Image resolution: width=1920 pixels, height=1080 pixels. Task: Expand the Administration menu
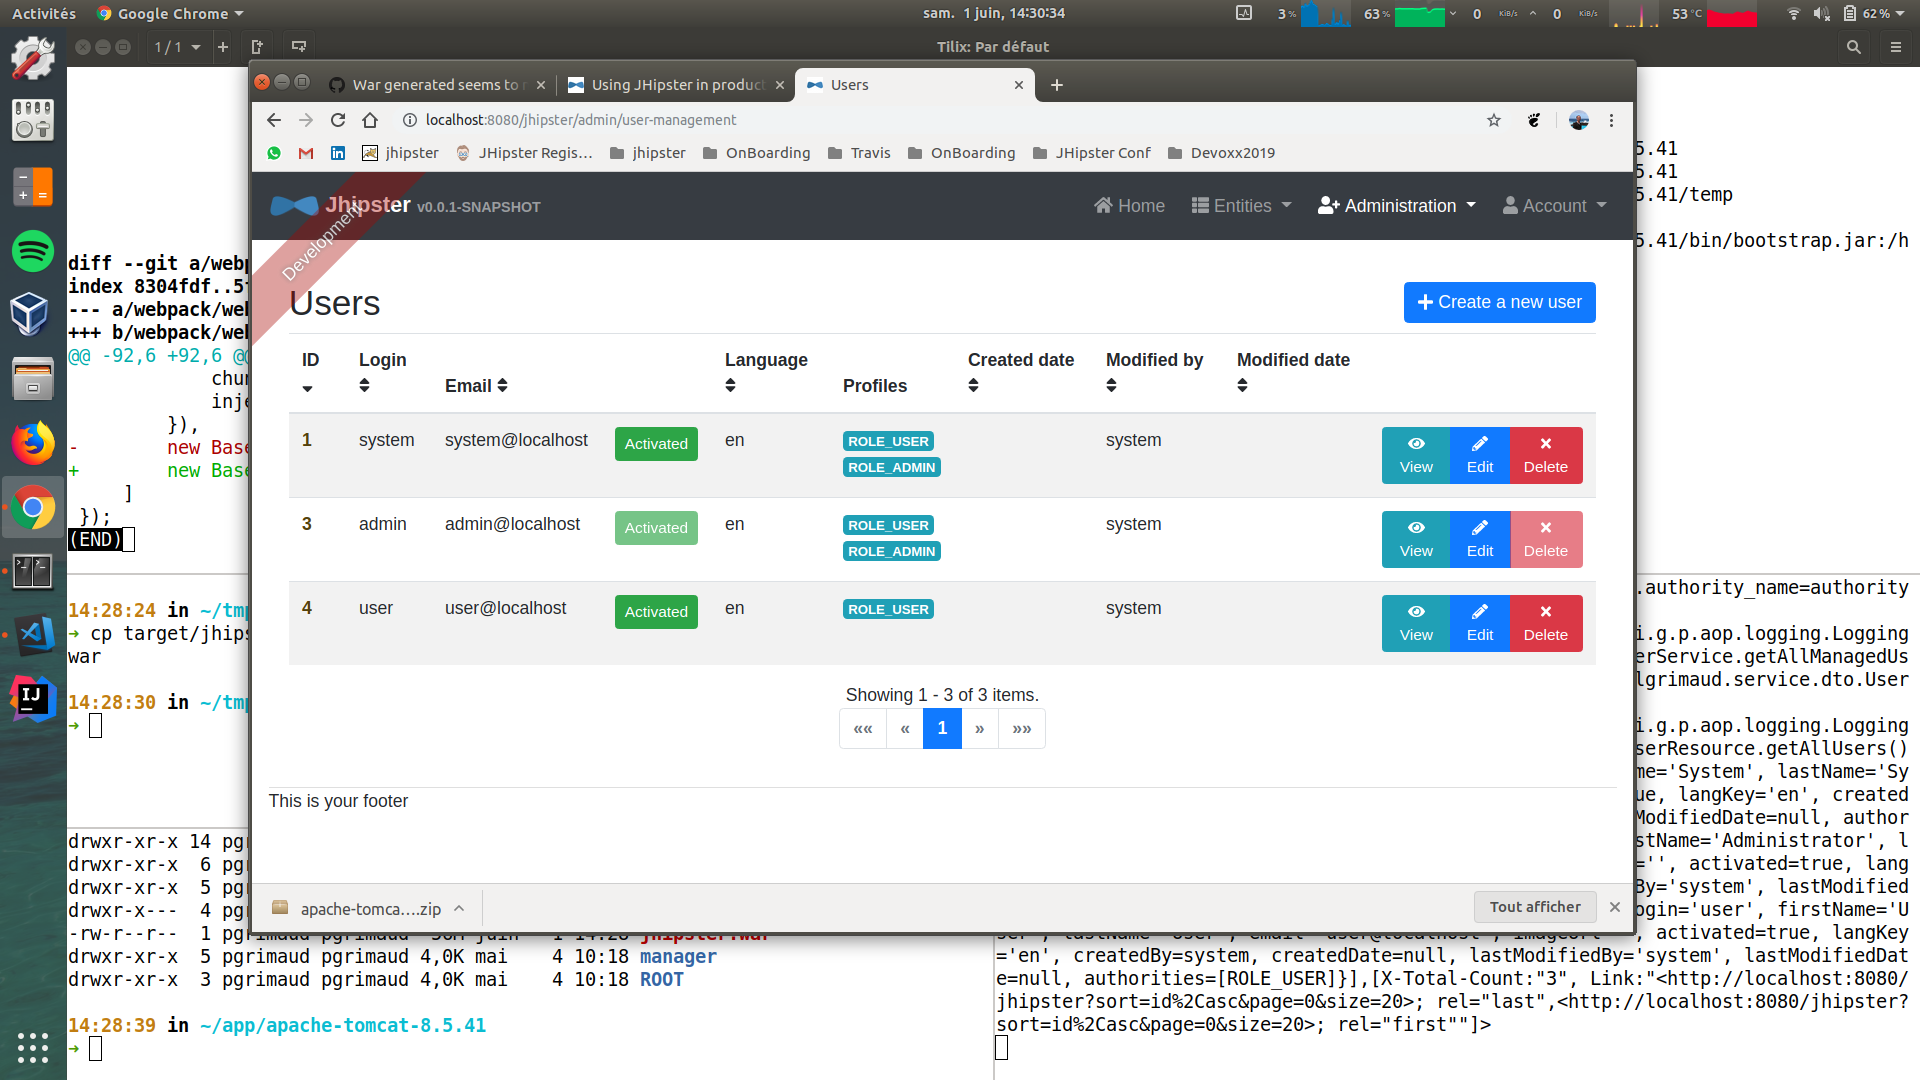1397,206
